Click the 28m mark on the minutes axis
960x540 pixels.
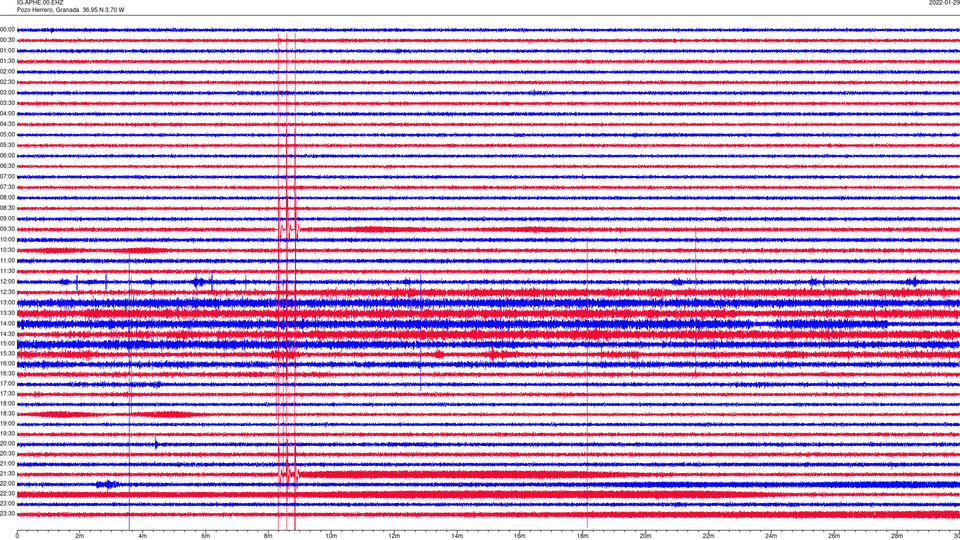(897, 536)
